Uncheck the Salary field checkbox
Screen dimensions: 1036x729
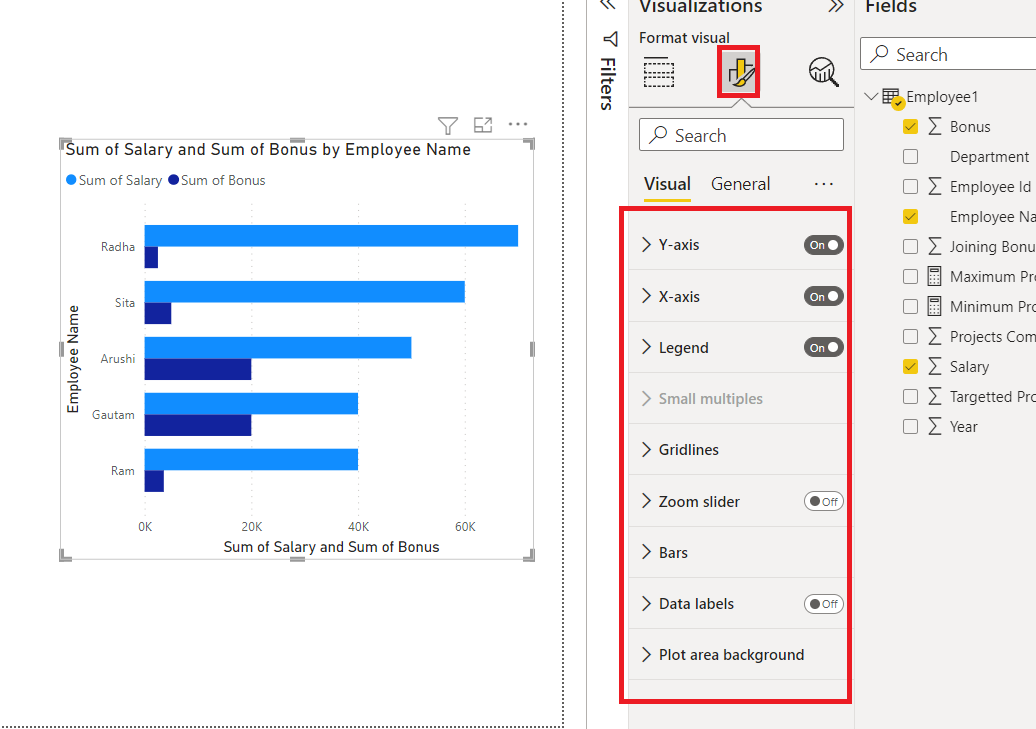pos(910,366)
